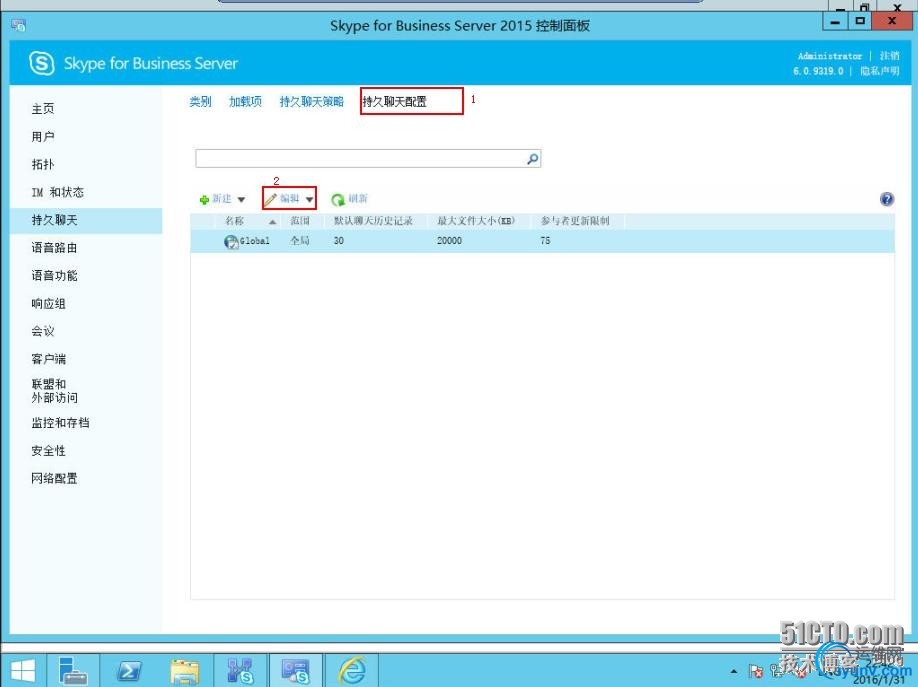Sort by 名称 column arrow
Viewport: 918px width, 687px height.
(x=272, y=221)
